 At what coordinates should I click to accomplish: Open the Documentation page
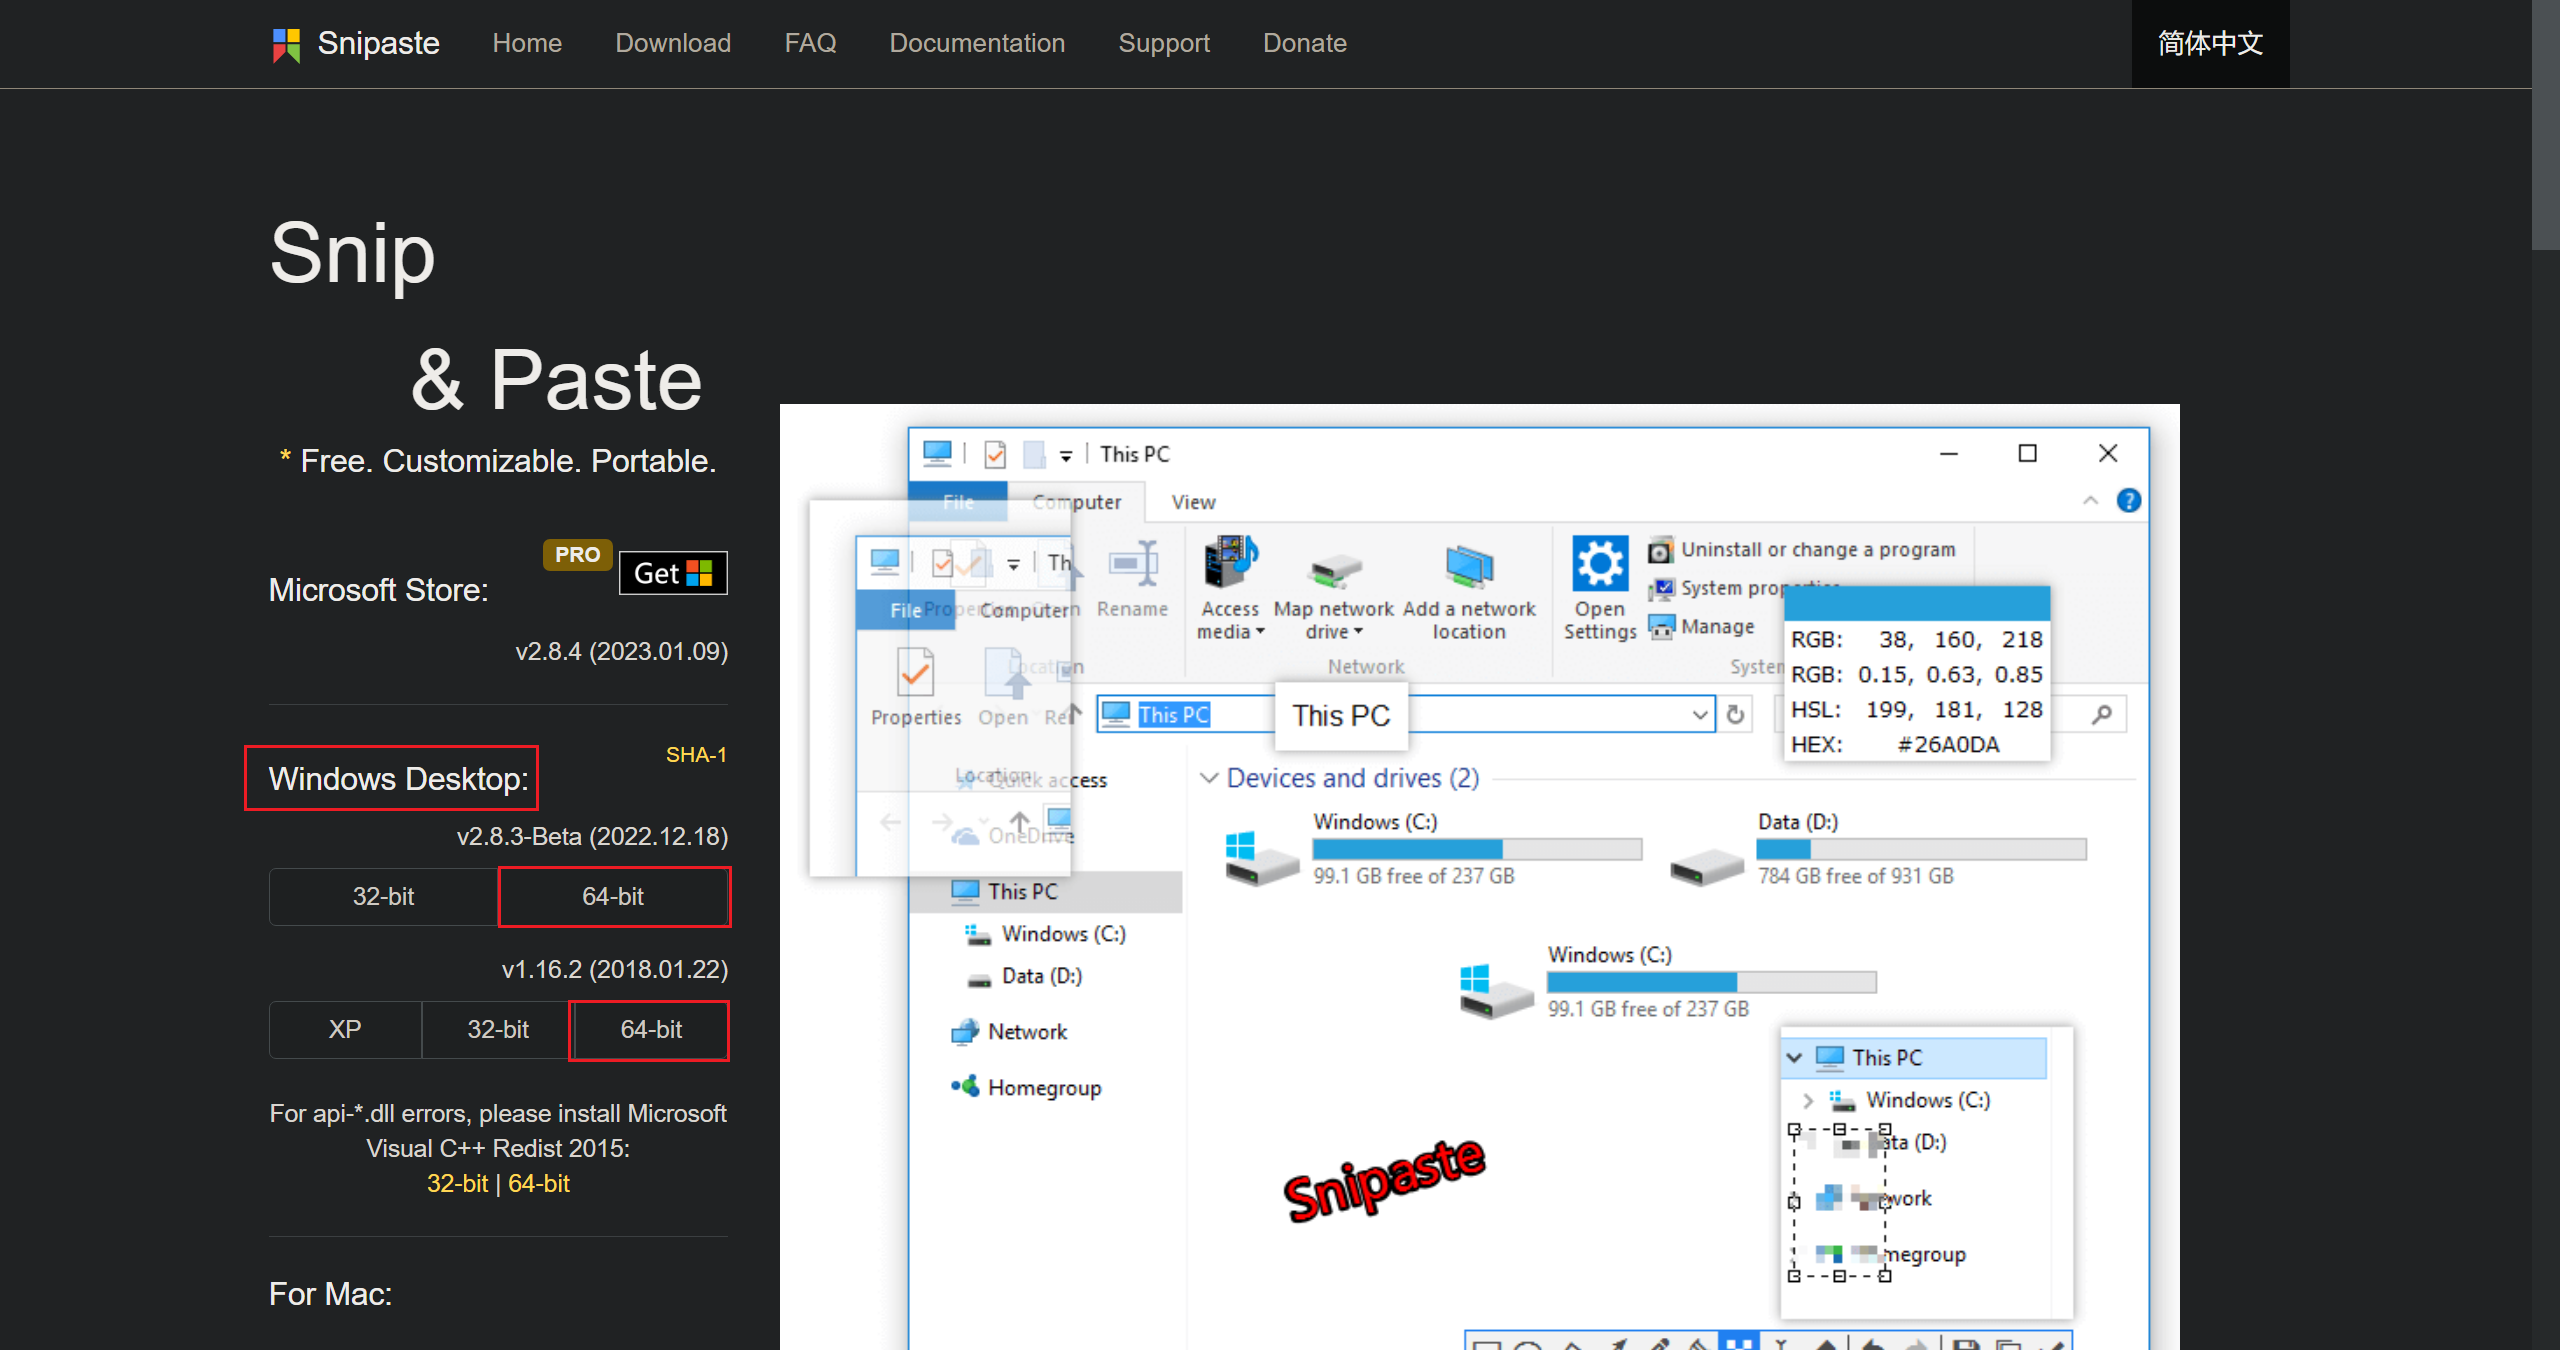977,43
